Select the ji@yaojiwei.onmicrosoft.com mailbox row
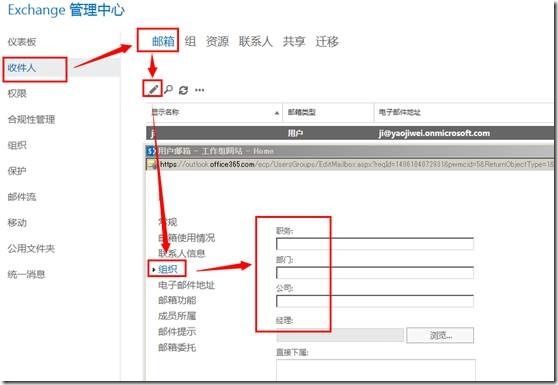 point(350,133)
